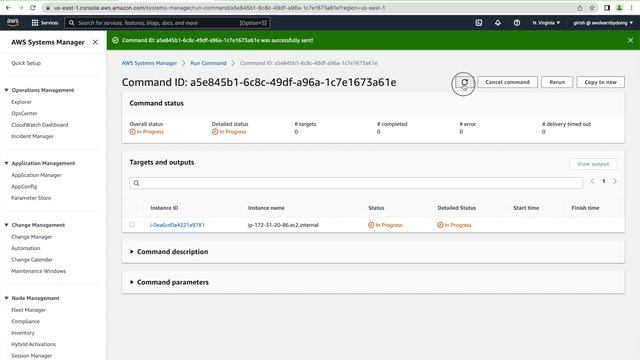Screen dimensions: 640x360
Task: Refresh the command status
Action: 464,82
